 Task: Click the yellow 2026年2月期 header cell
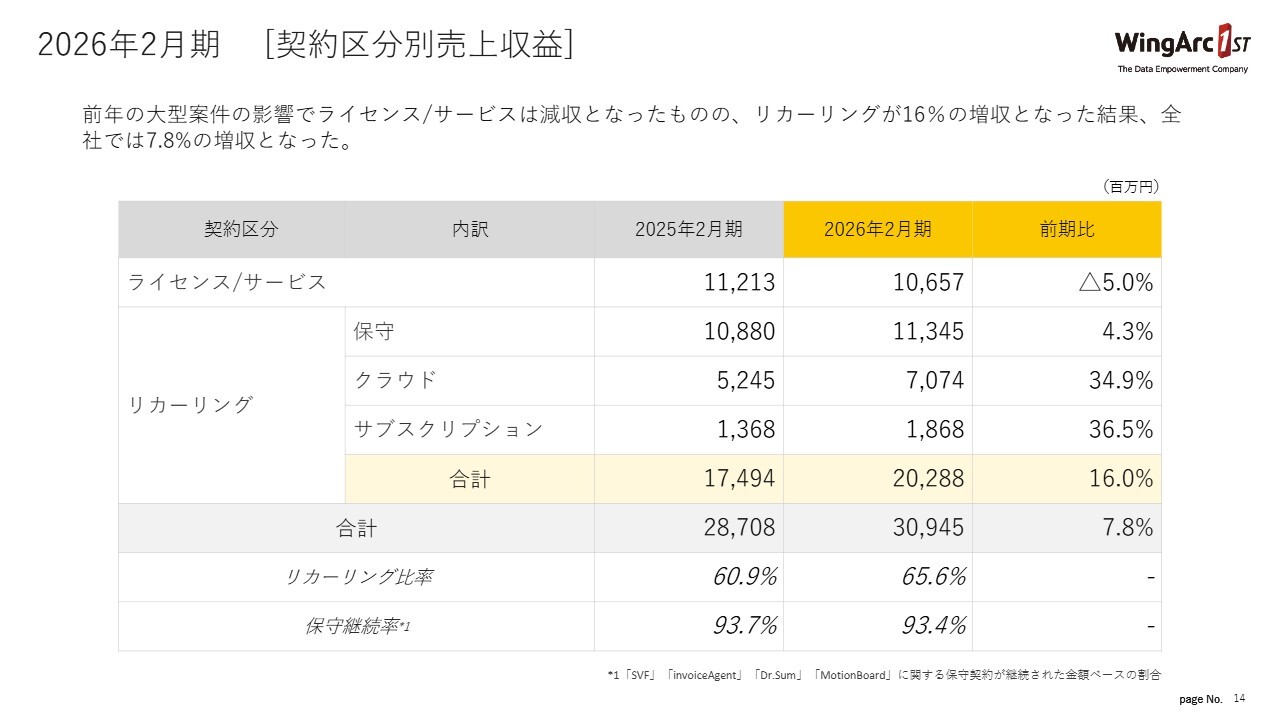(x=877, y=229)
